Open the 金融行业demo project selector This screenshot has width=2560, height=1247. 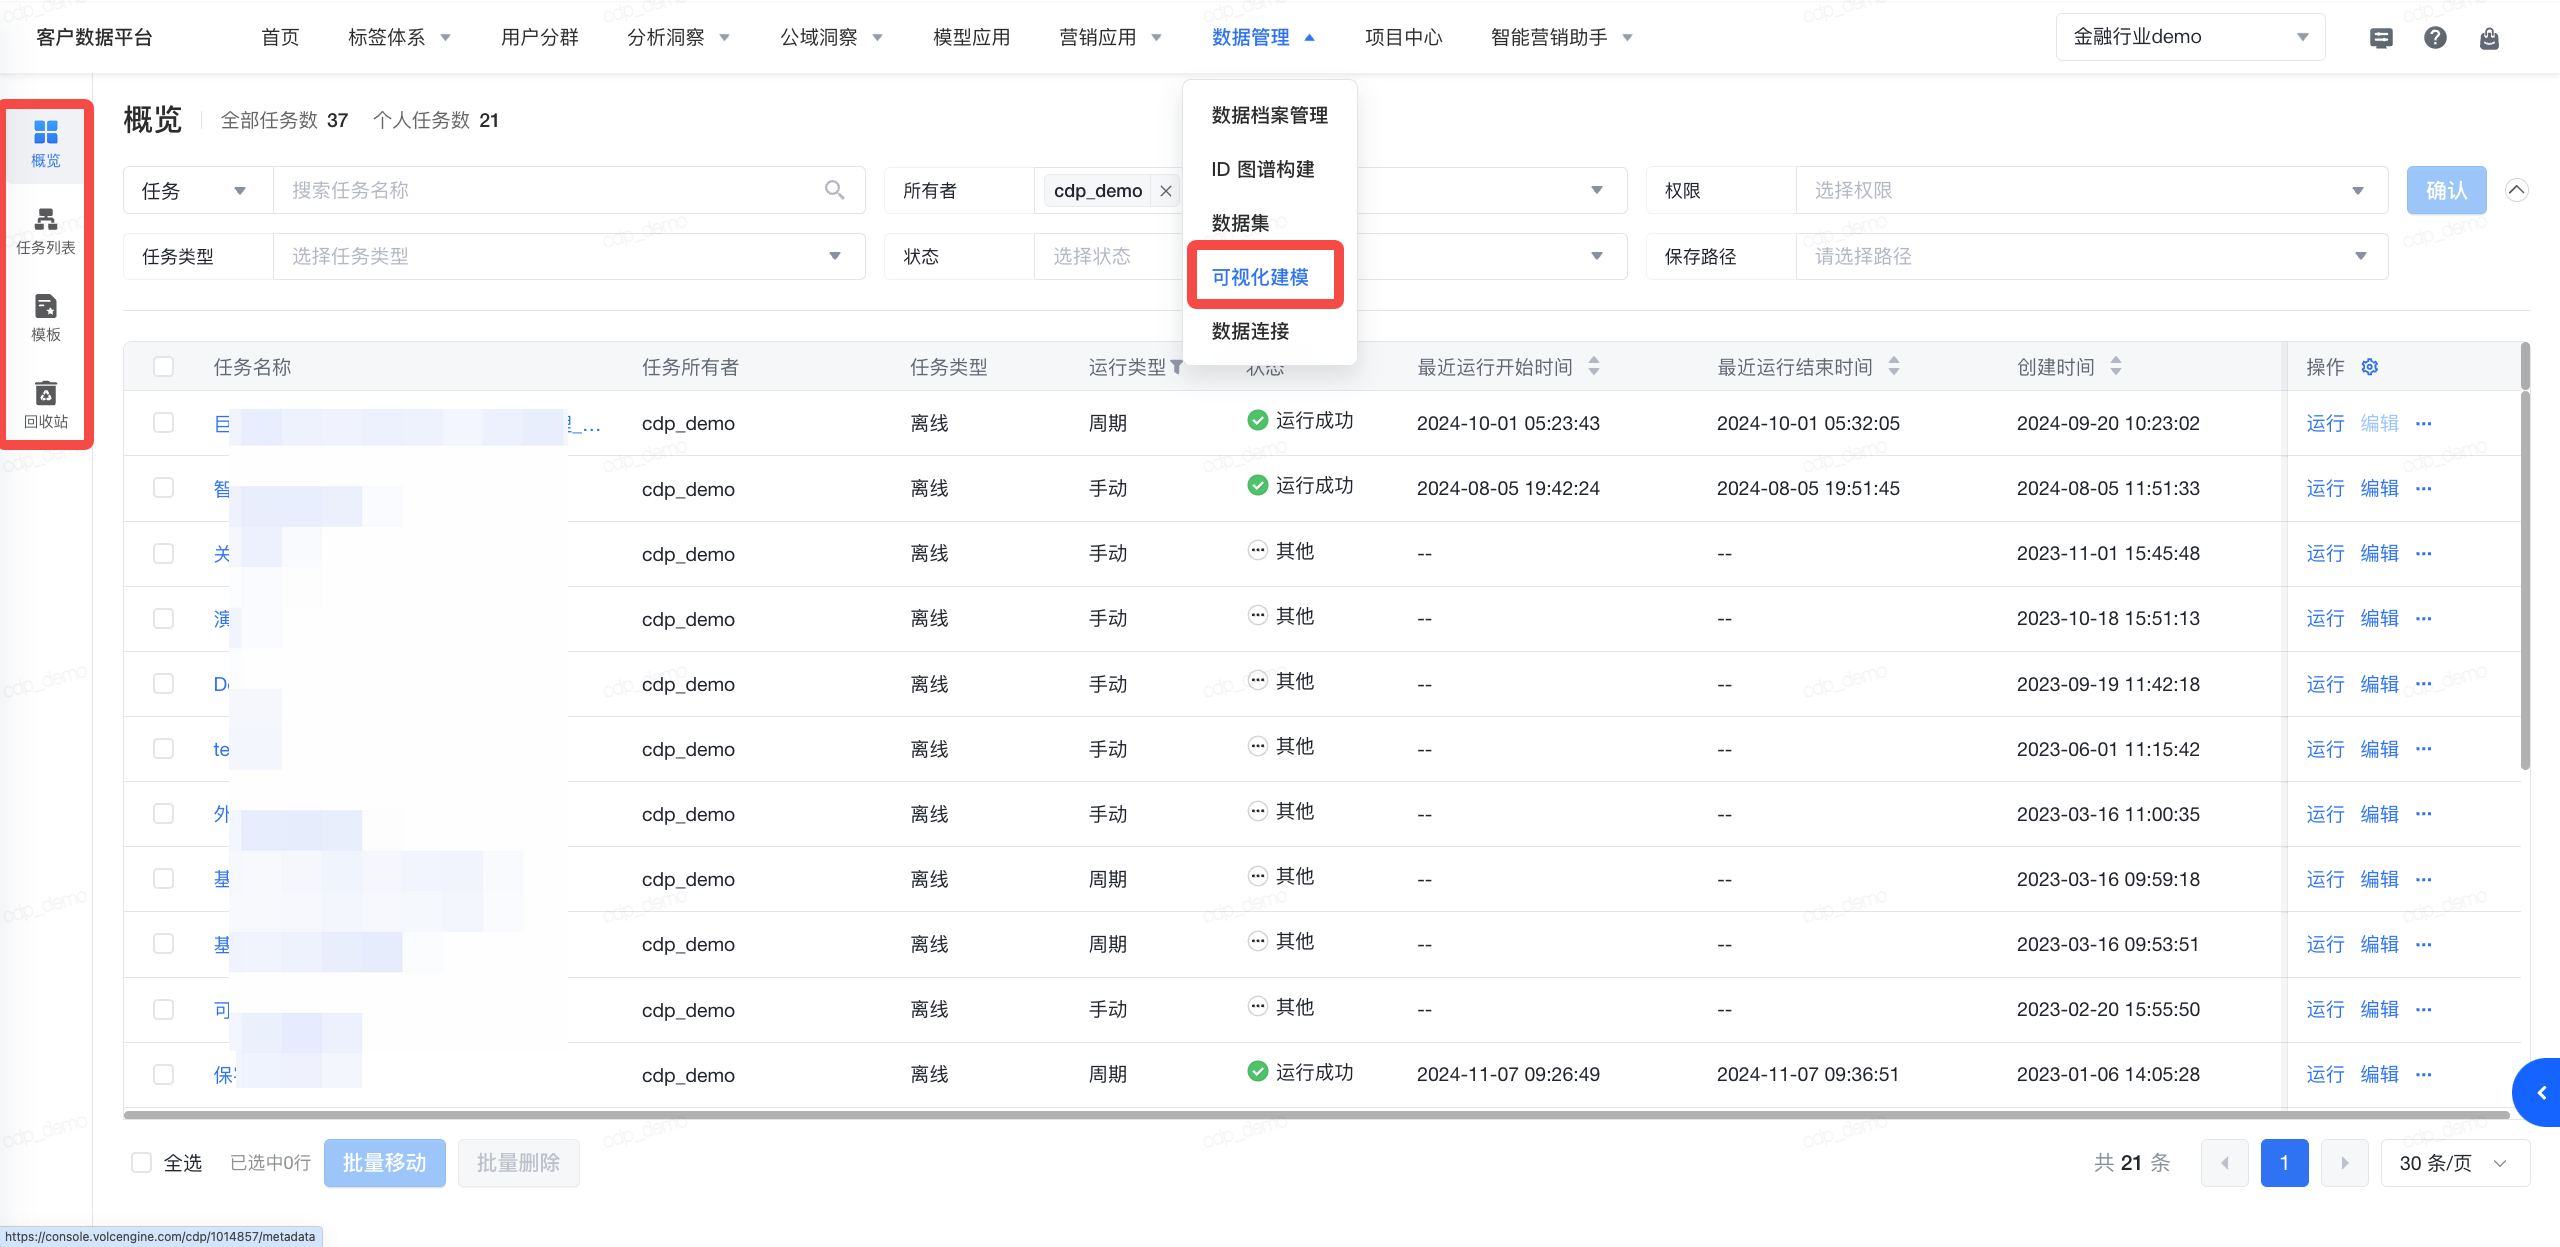(2190, 37)
